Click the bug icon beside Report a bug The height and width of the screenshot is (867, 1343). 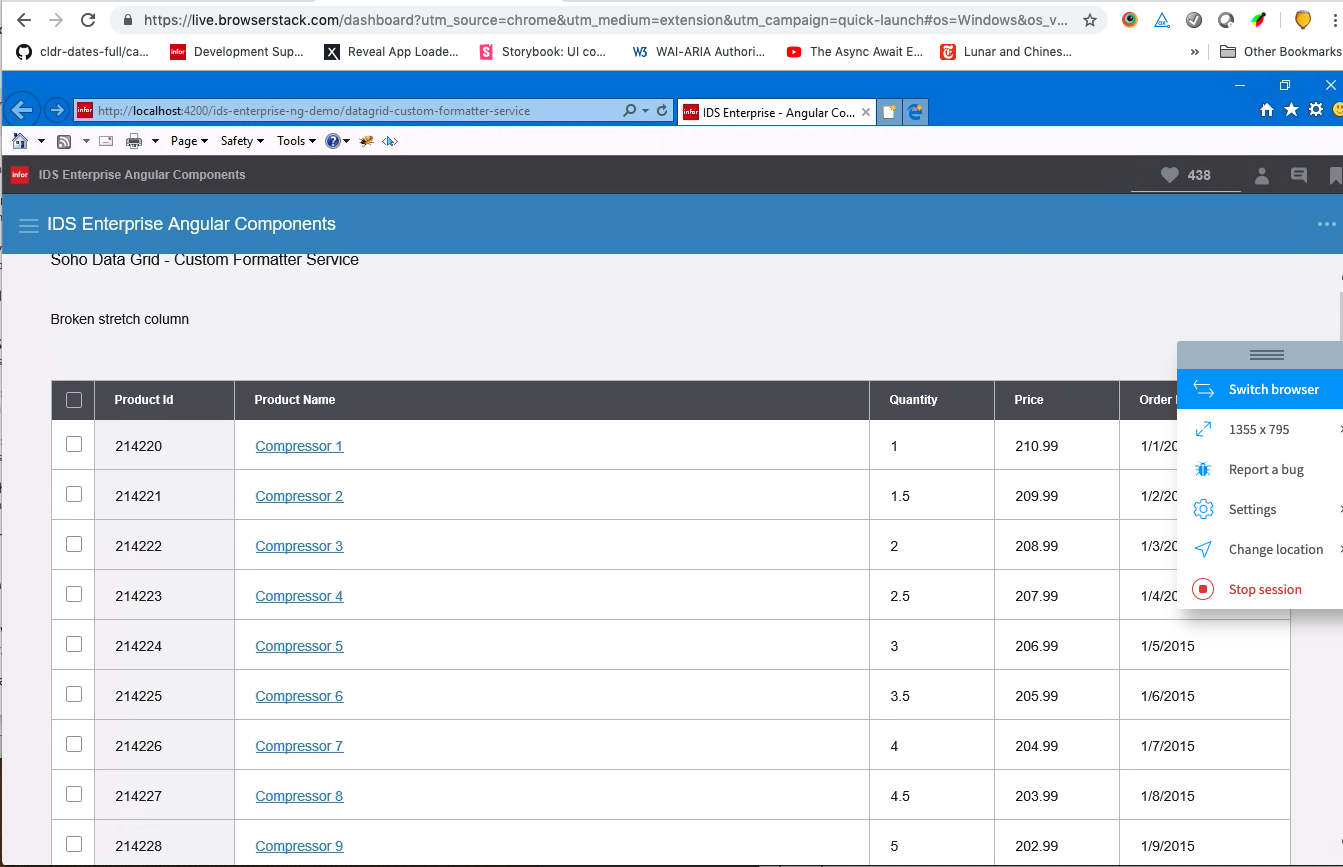pyautogui.click(x=1203, y=469)
